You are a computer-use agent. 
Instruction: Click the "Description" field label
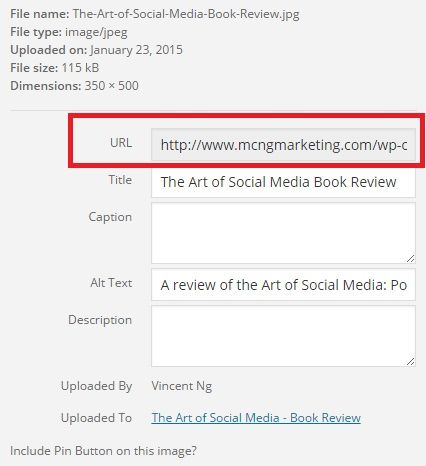100,320
